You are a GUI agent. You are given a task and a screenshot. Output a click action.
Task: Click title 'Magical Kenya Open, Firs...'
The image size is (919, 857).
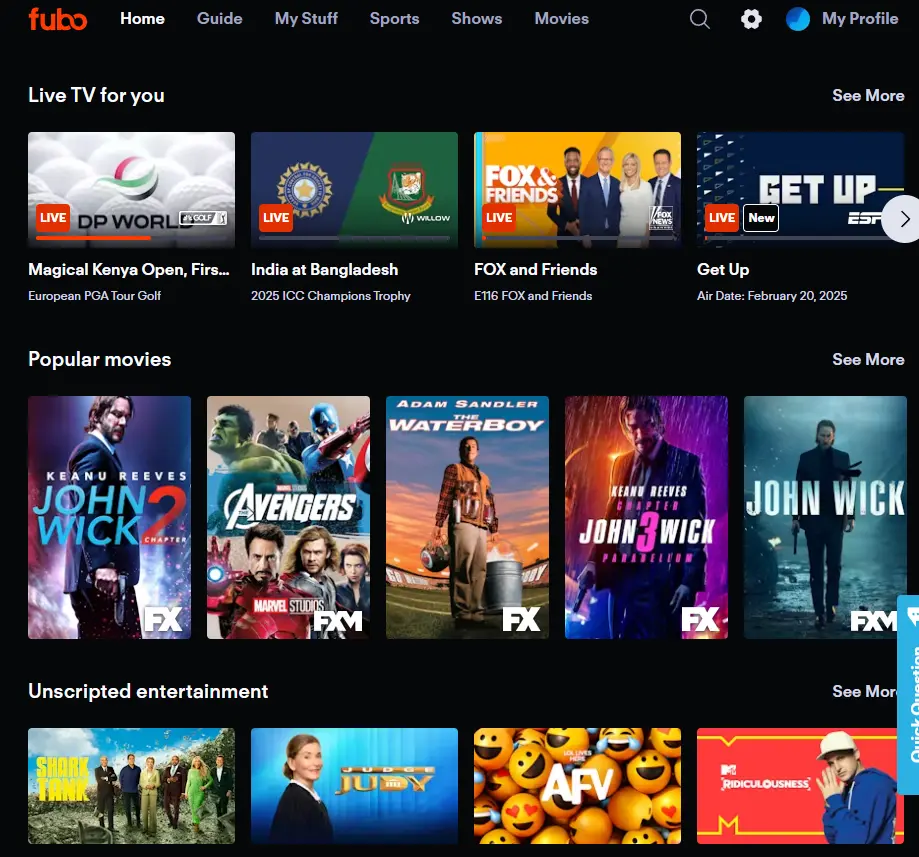tap(129, 270)
